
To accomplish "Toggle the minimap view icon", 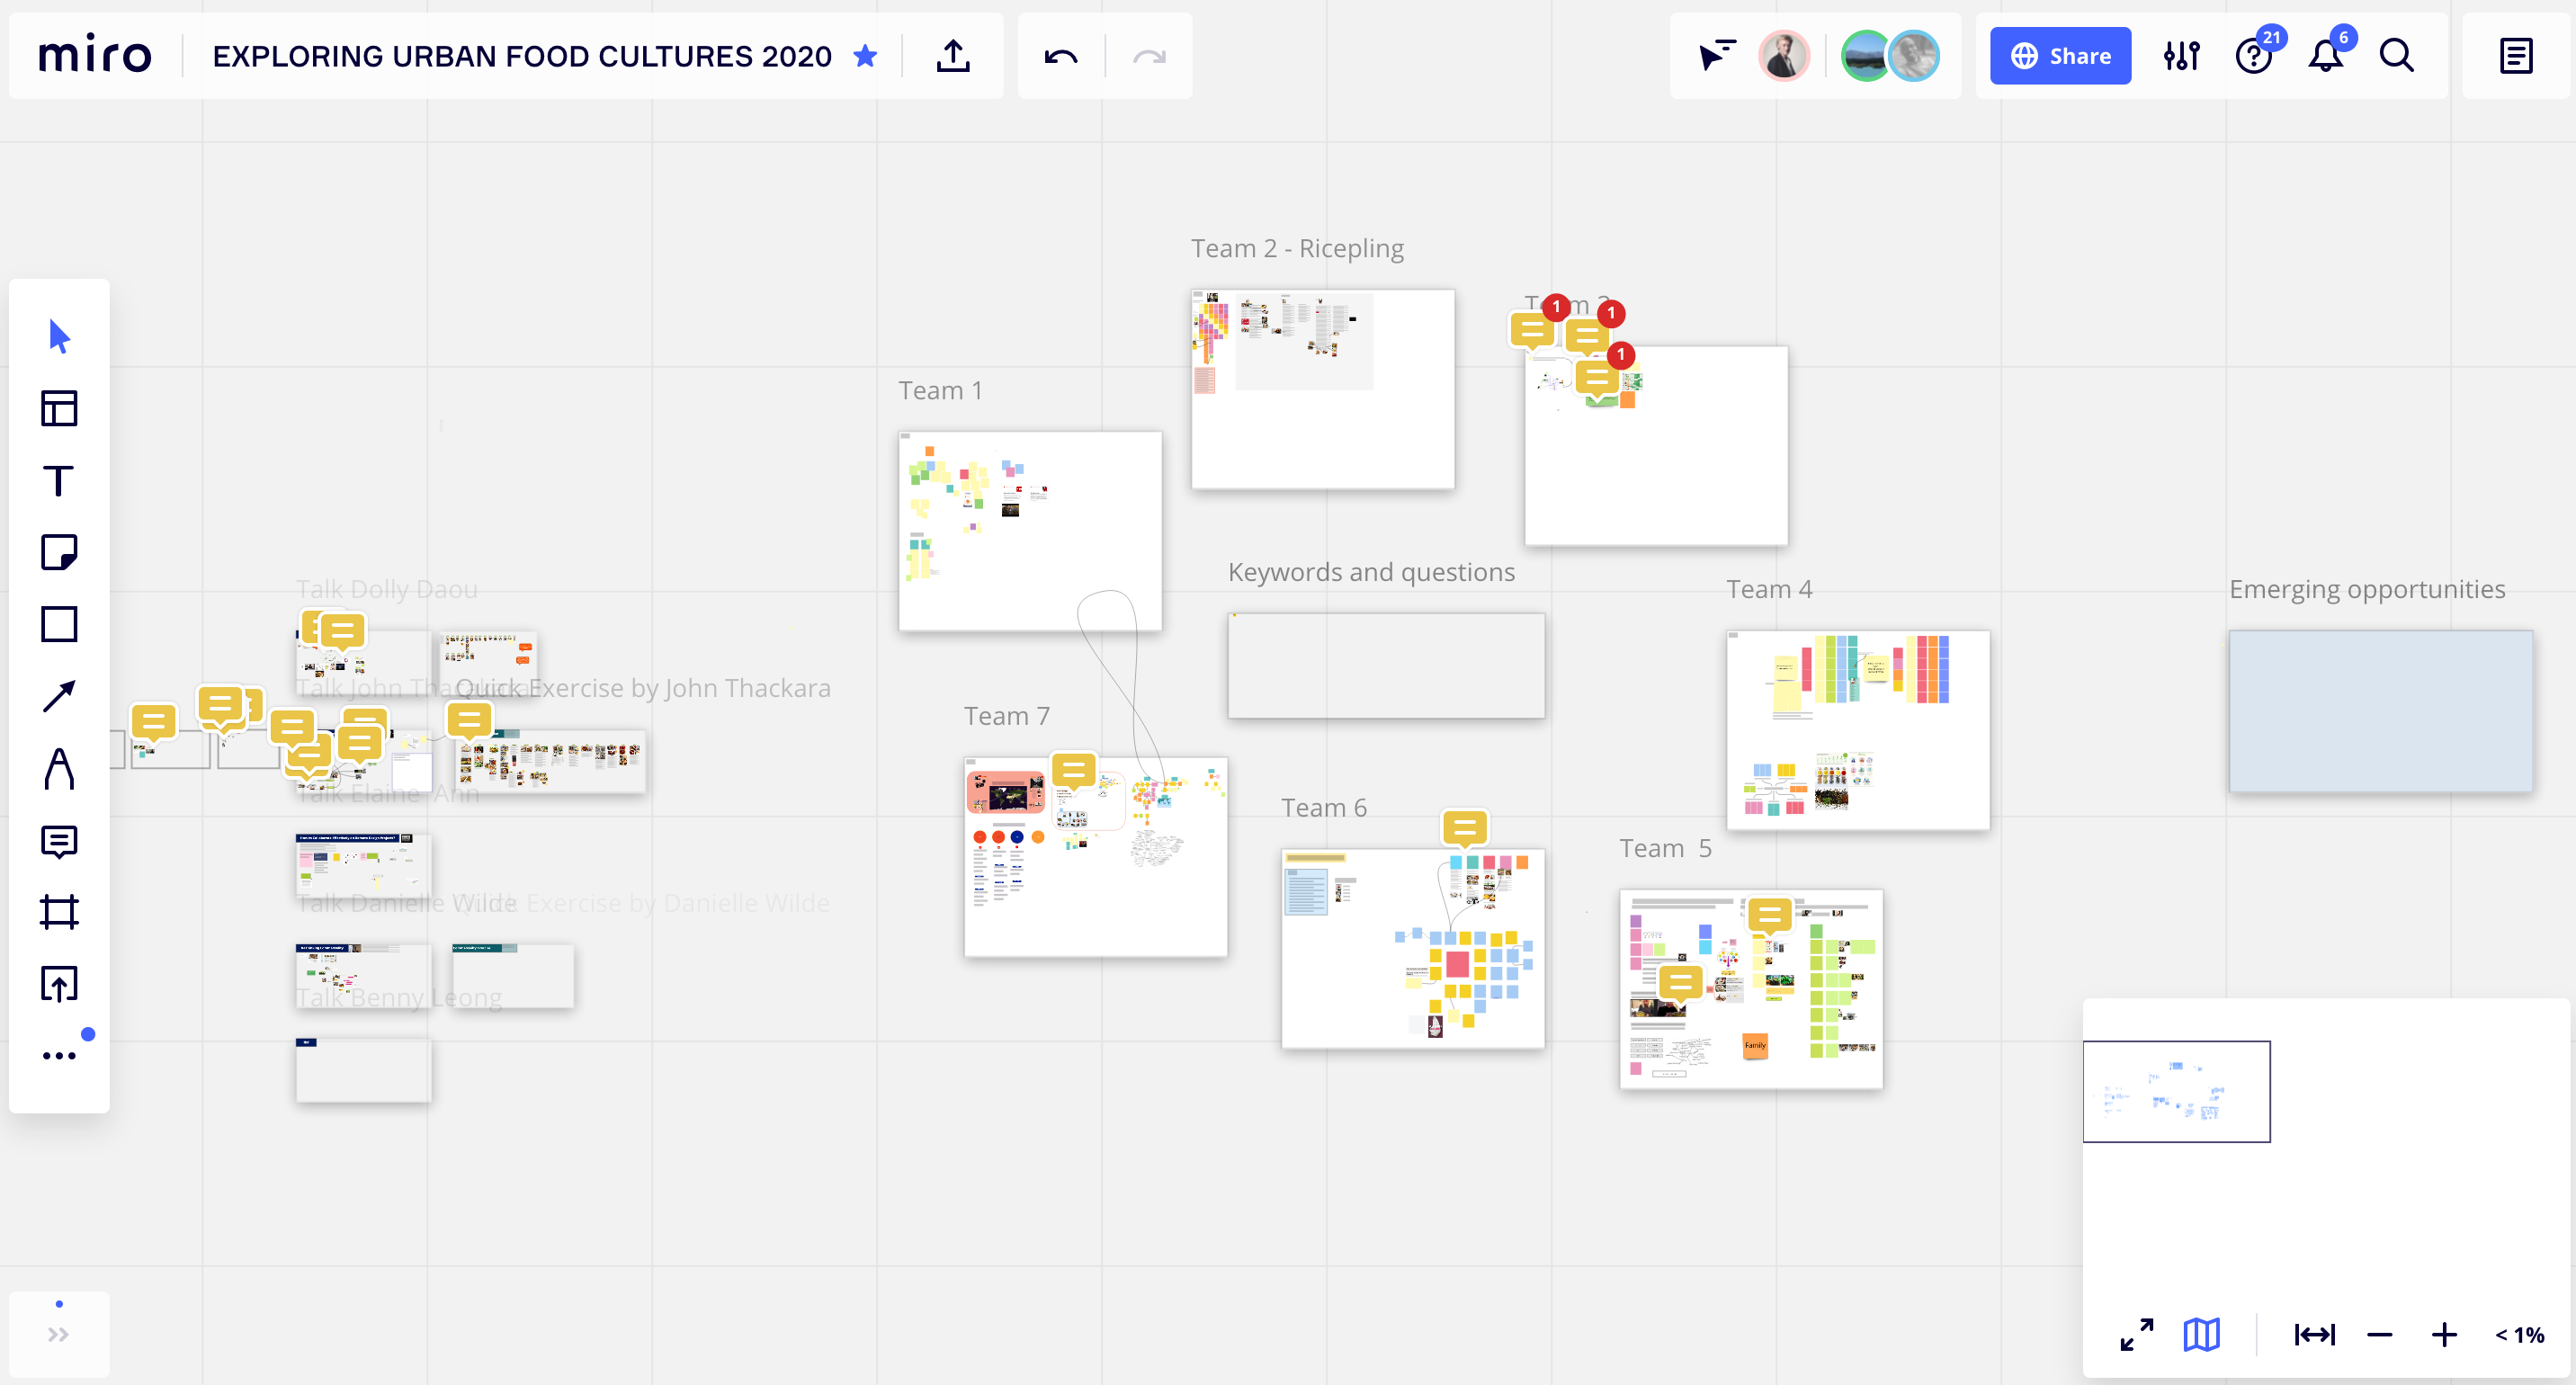I will 2201,1334.
